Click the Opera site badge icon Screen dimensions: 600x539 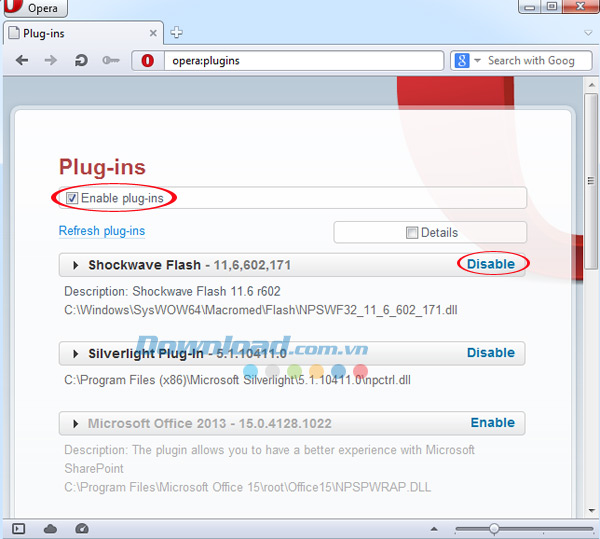point(148,60)
